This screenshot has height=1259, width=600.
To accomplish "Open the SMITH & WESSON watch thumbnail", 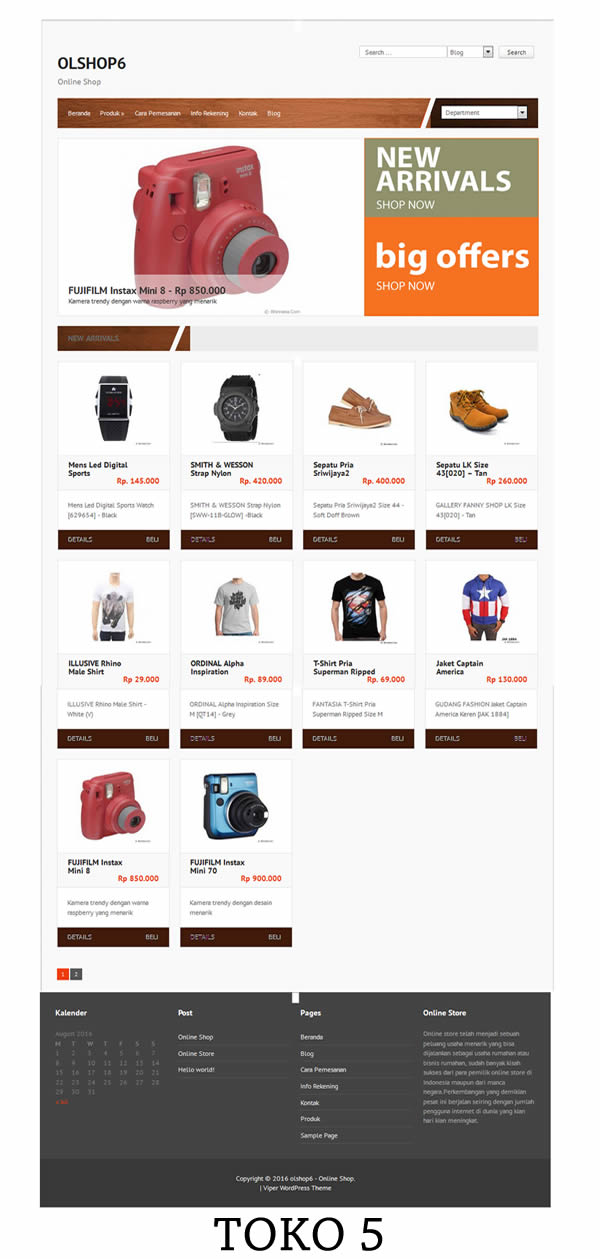I will pos(236,408).
